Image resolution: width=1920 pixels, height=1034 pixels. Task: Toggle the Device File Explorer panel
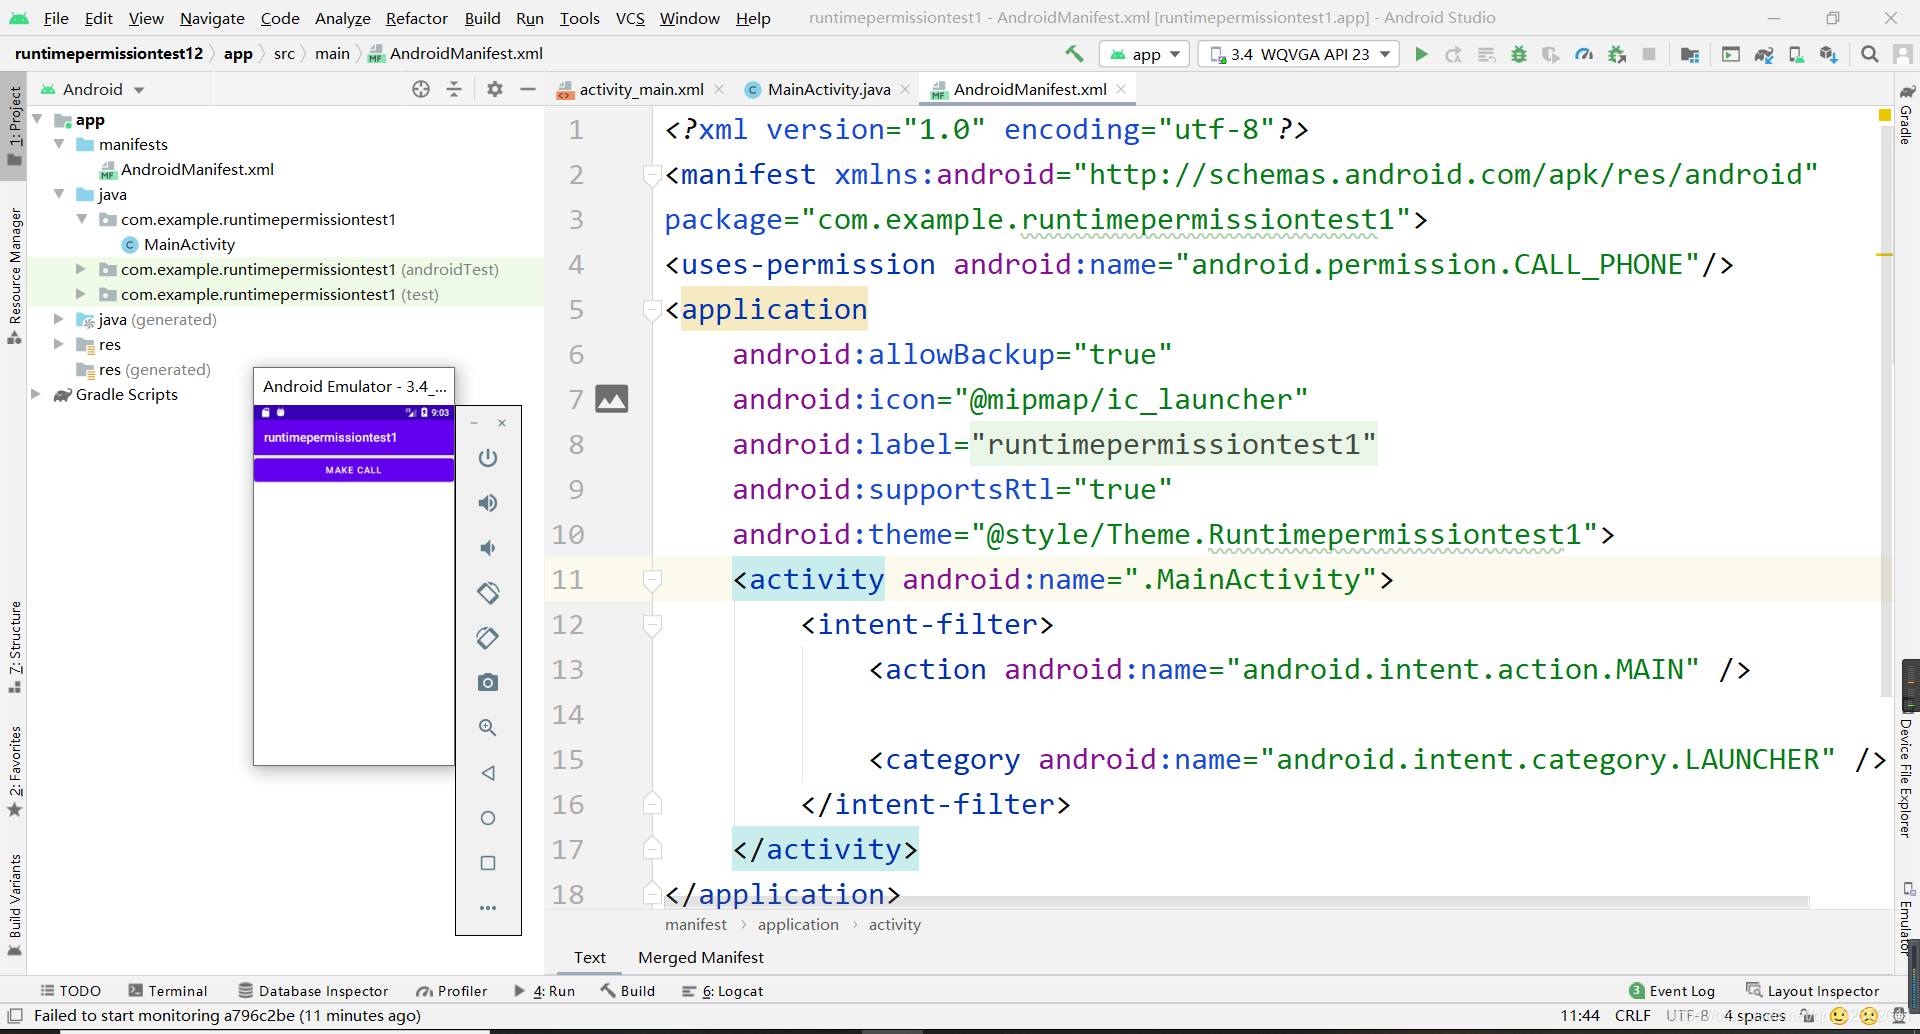pos(1907,778)
